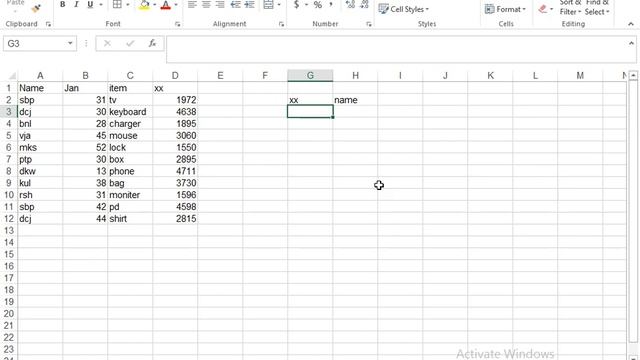640x360 pixels.
Task: Expand the formula bar
Action: [x=631, y=43]
